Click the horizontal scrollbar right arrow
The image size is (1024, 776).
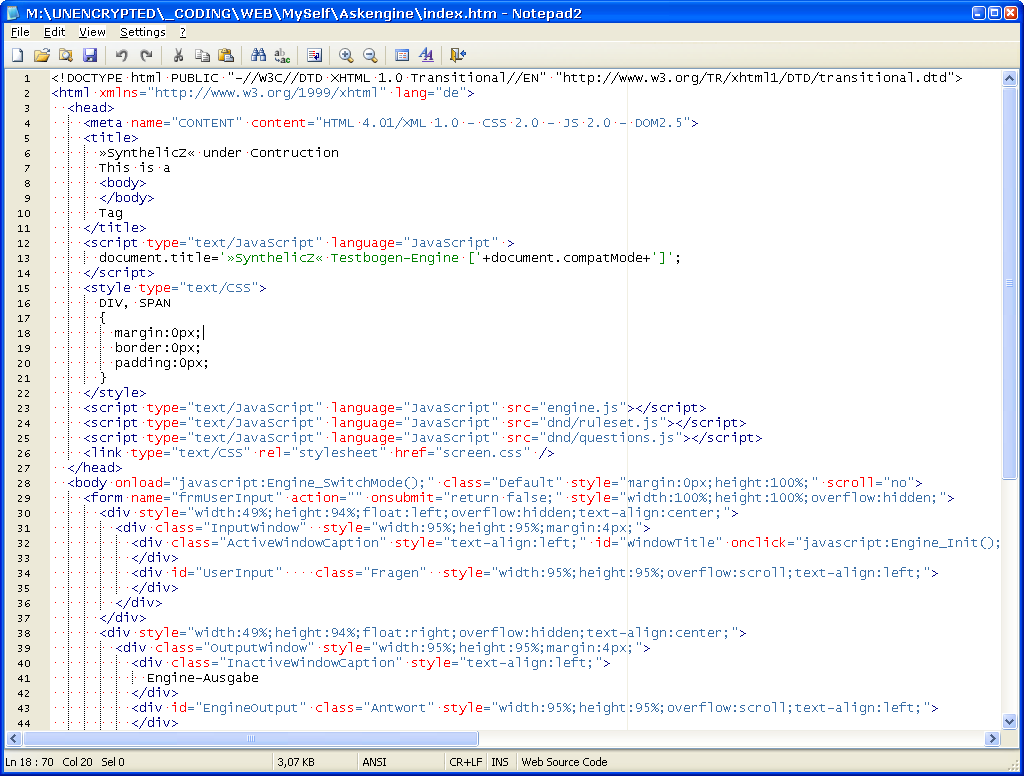pyautogui.click(x=993, y=739)
